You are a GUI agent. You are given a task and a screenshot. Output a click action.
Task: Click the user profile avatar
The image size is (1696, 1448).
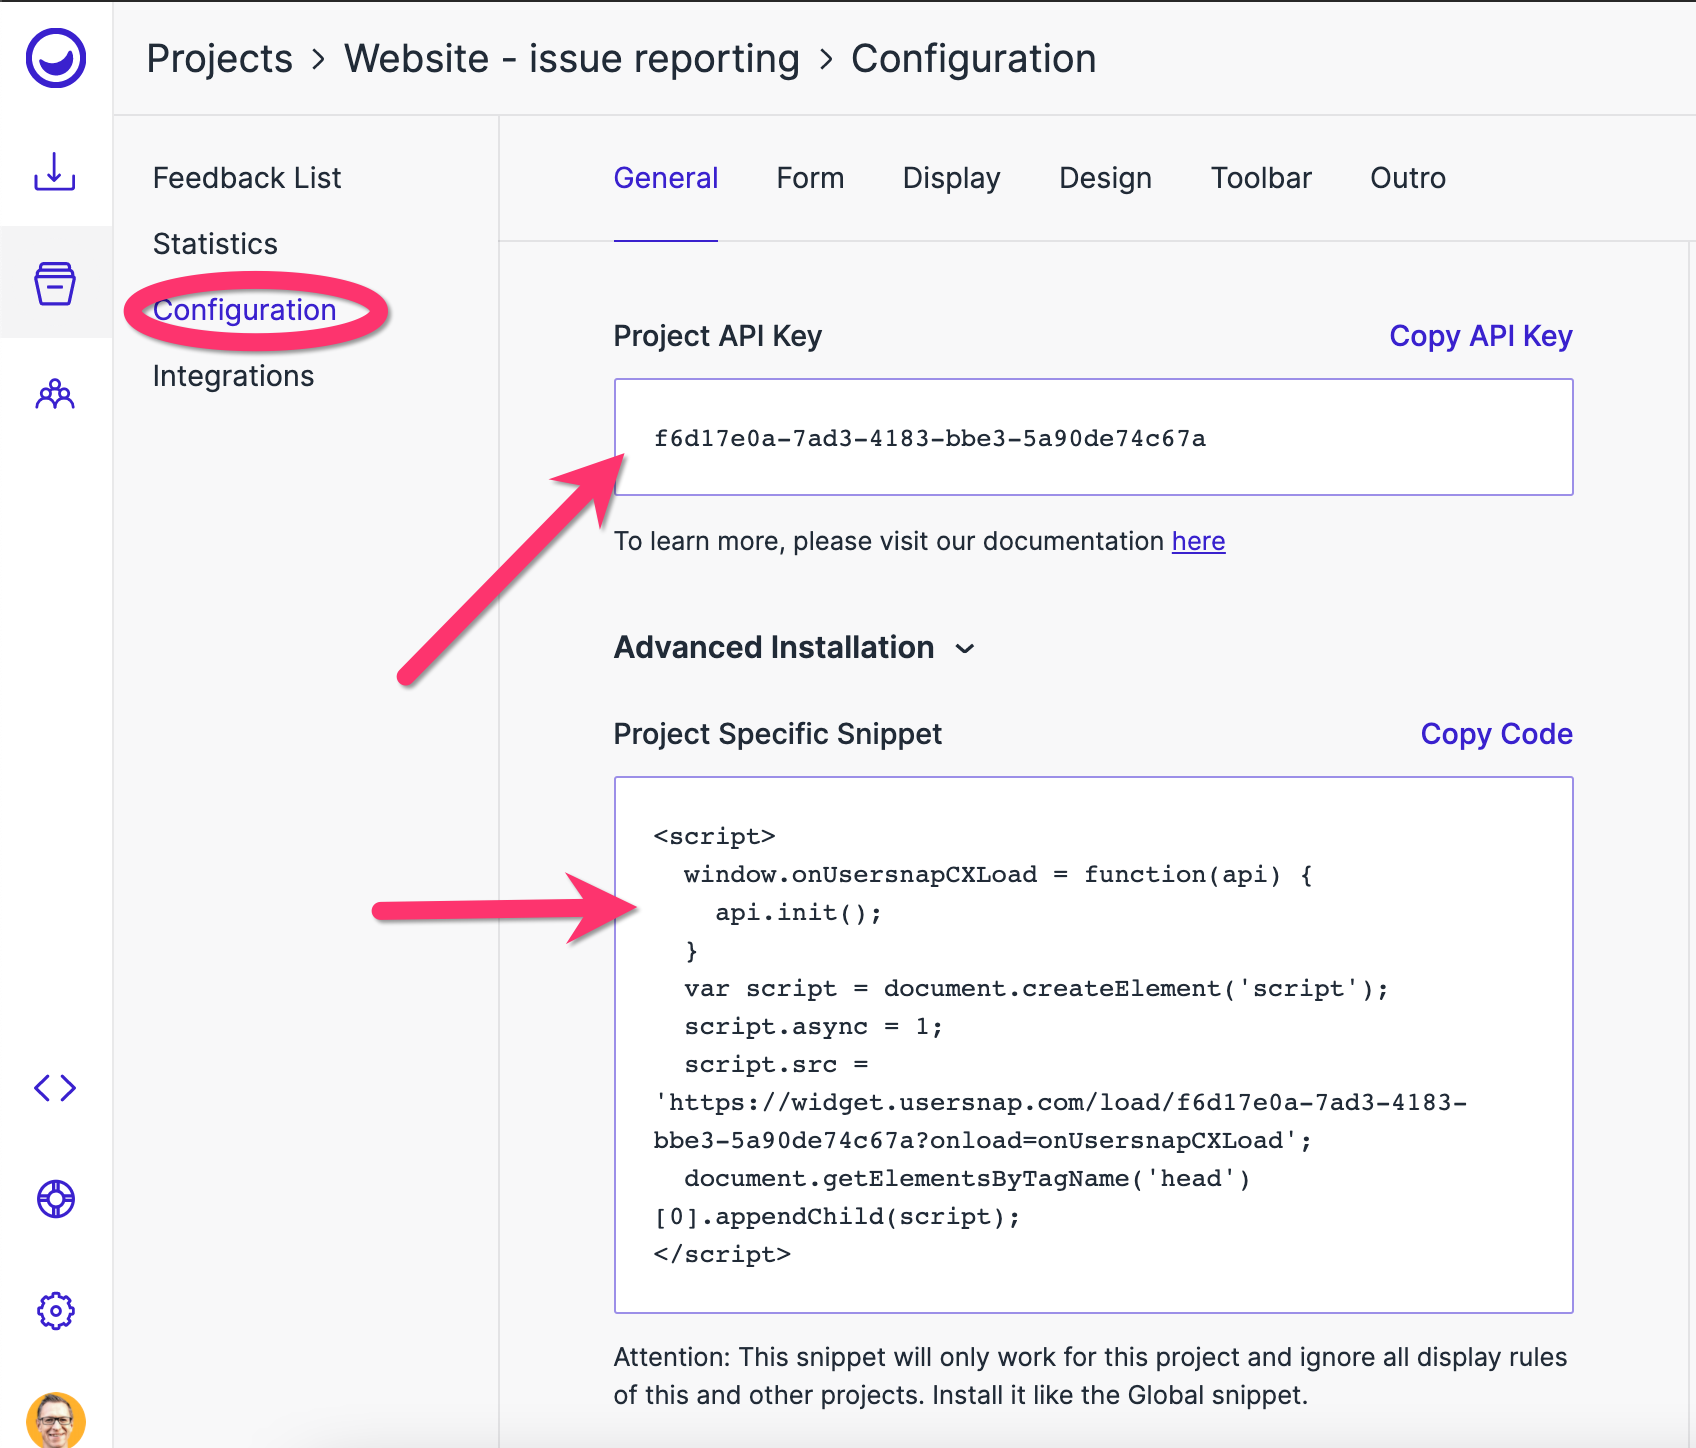[x=55, y=1420]
